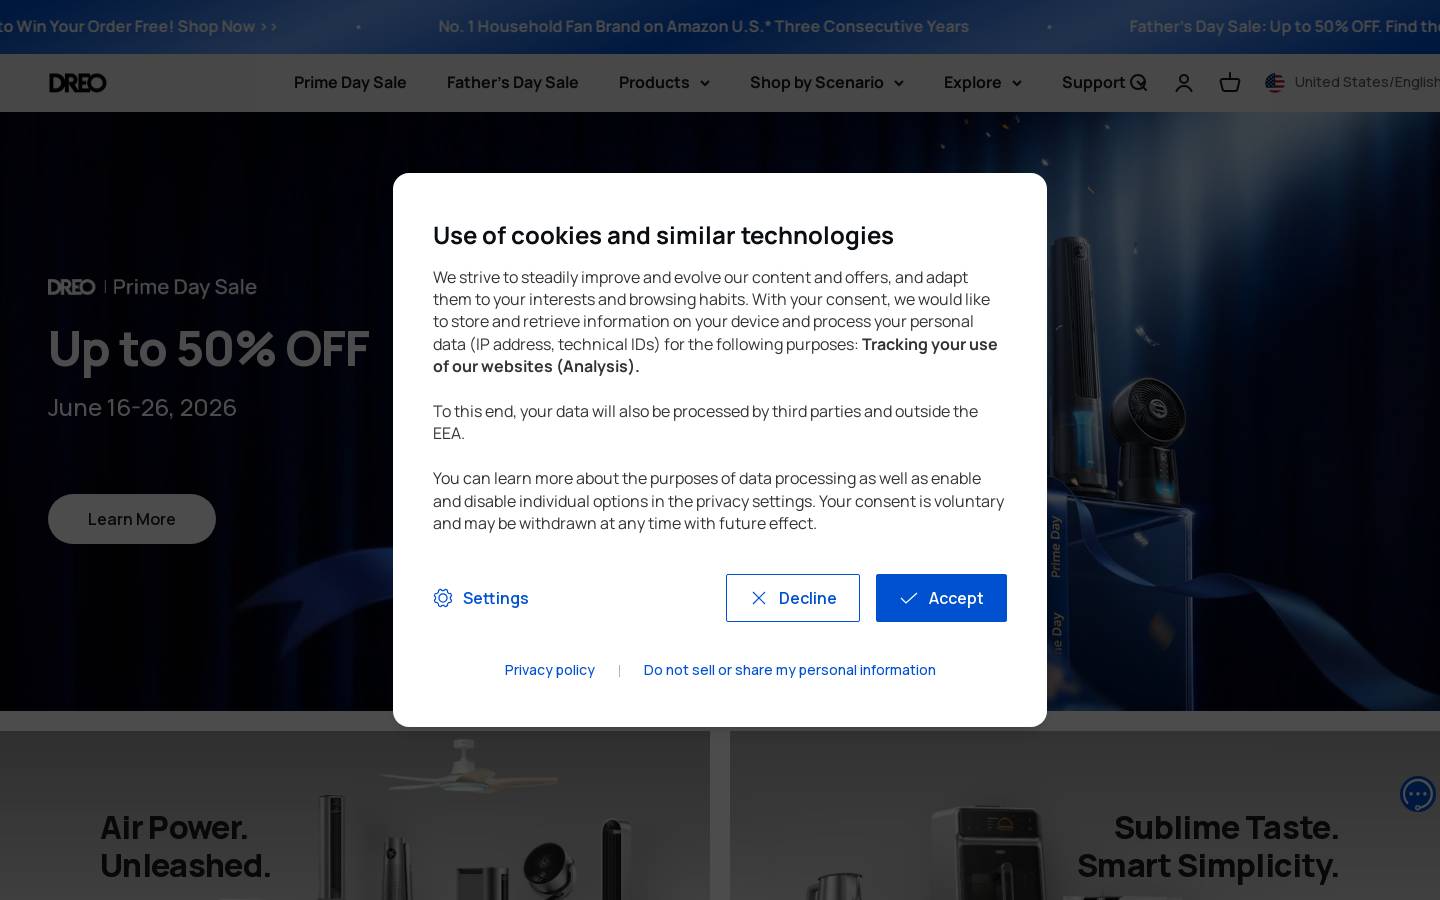Expand the Explore dropdown menu
1440x900 pixels.
click(x=983, y=83)
